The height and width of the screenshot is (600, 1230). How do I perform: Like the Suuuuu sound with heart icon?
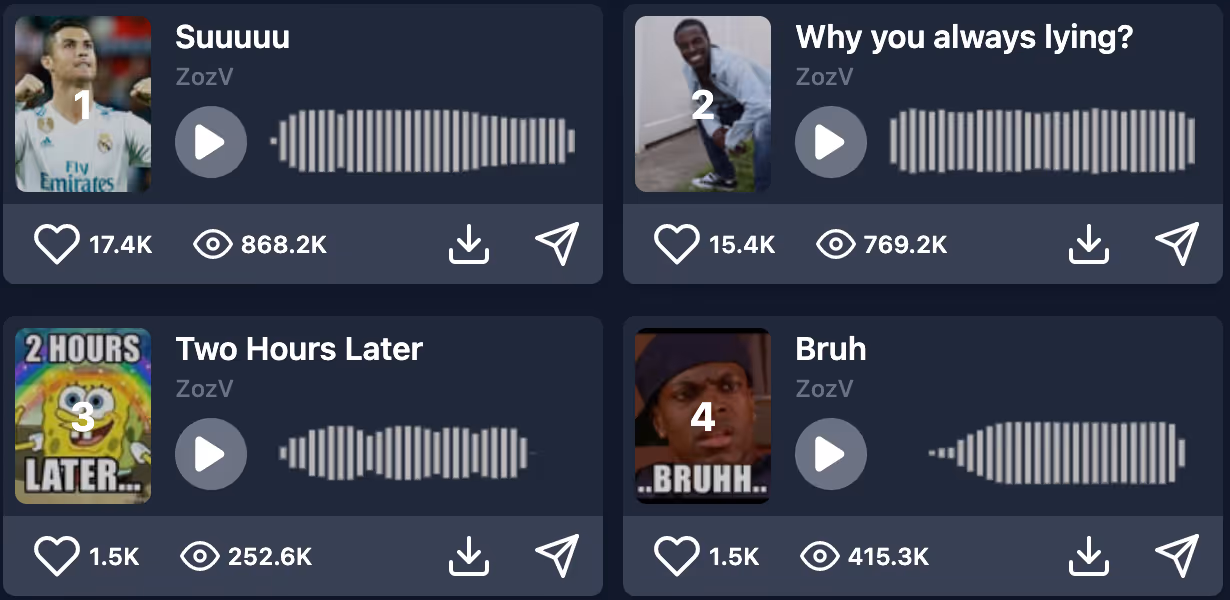pyautogui.click(x=56, y=244)
